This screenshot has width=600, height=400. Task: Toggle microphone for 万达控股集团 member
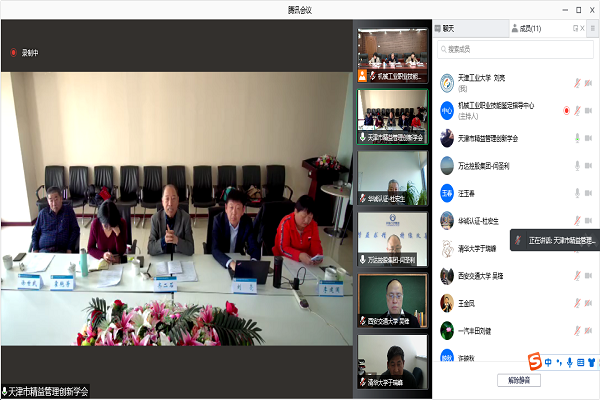577,166
